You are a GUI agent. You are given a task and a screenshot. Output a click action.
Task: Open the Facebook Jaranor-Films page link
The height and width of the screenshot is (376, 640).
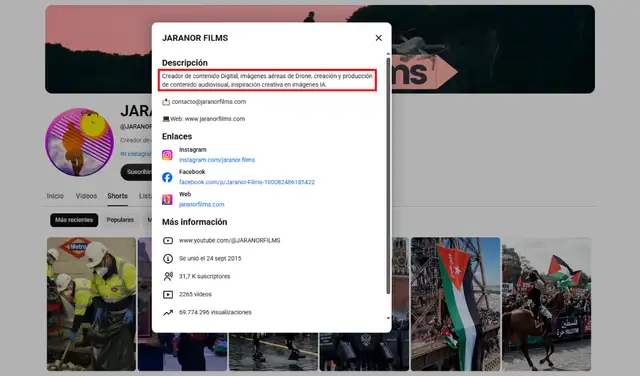pyautogui.click(x=247, y=182)
